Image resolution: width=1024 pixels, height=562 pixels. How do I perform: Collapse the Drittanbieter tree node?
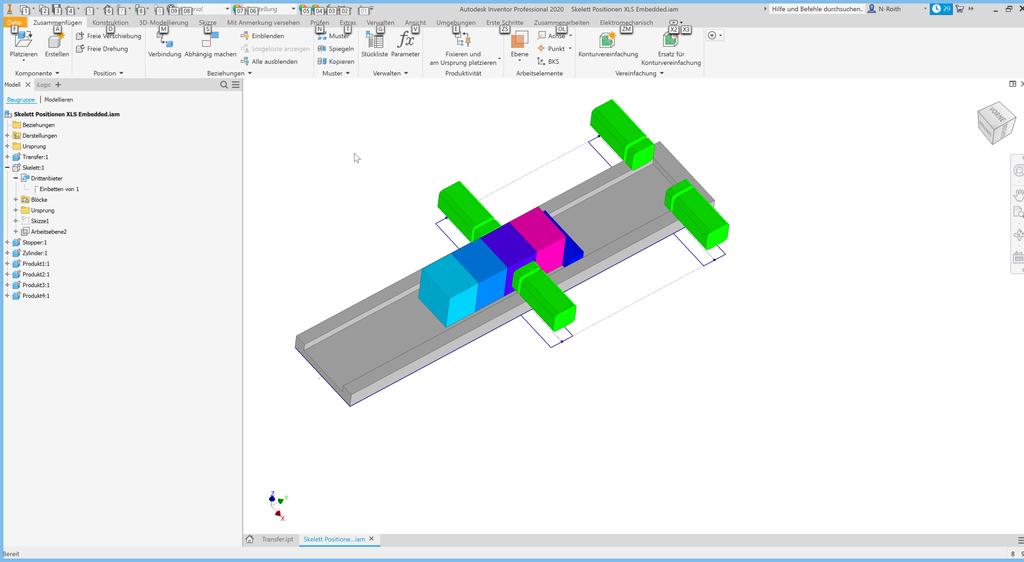(x=16, y=178)
